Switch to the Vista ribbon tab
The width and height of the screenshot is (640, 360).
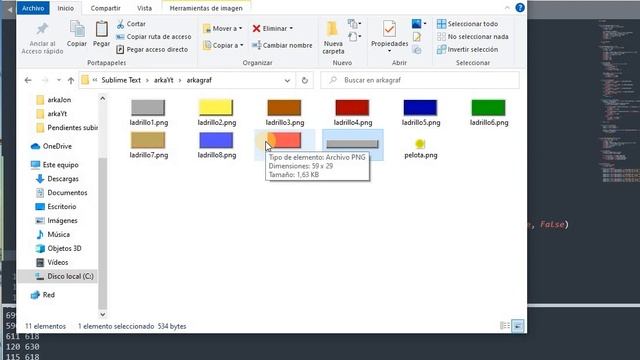click(144, 8)
